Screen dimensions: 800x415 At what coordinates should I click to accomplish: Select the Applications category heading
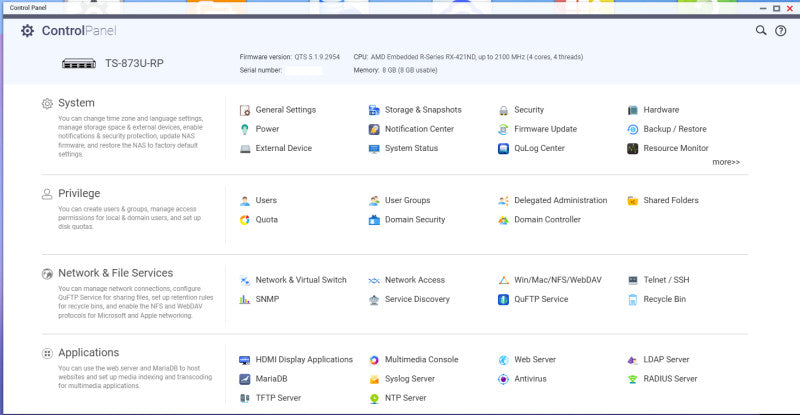pyautogui.click(x=88, y=353)
